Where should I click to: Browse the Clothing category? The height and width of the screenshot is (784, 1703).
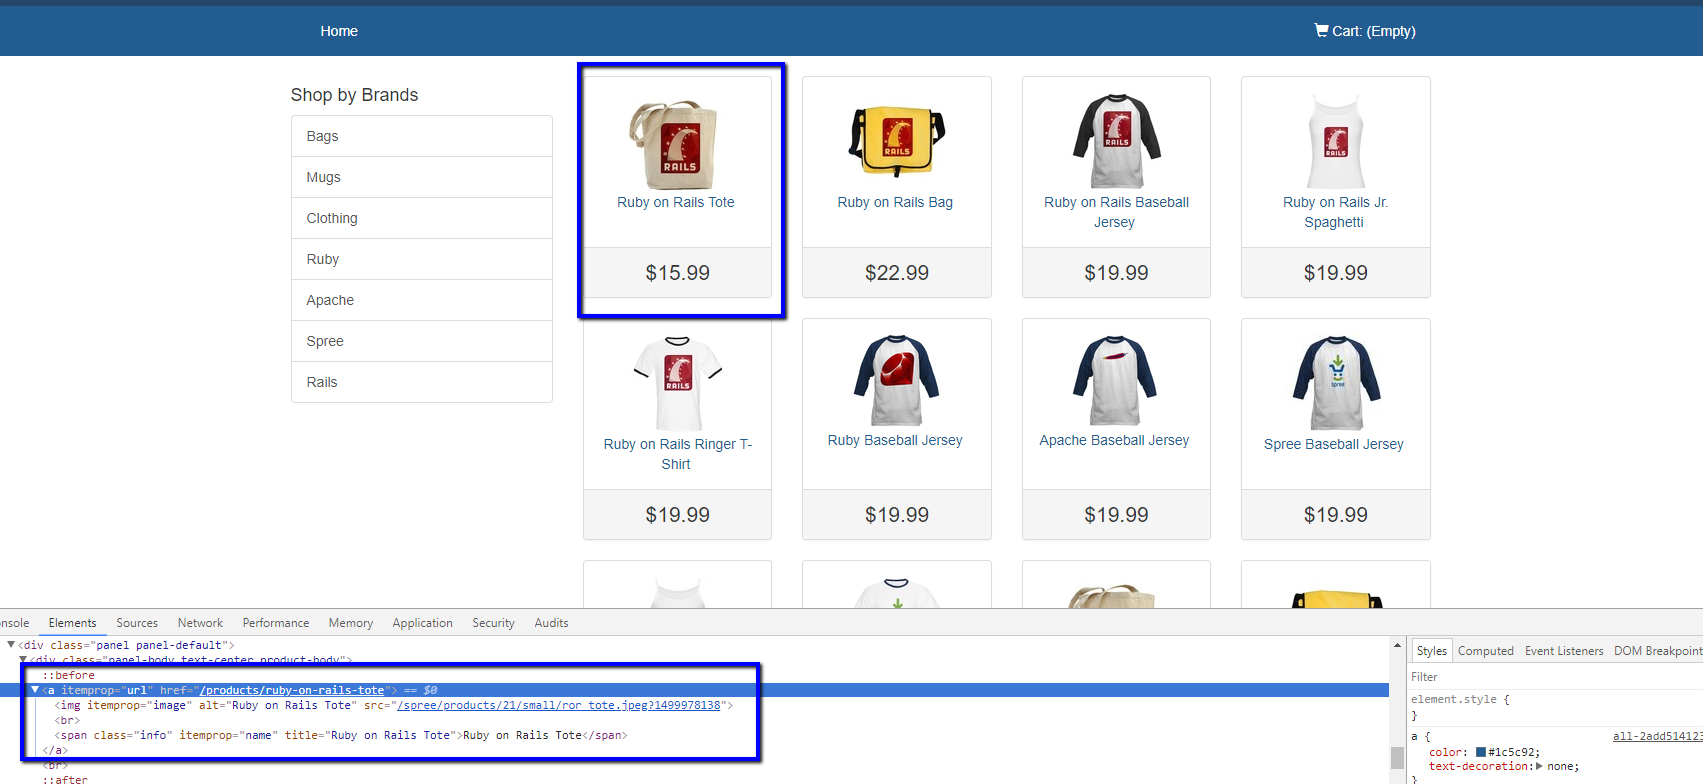[x=422, y=218]
